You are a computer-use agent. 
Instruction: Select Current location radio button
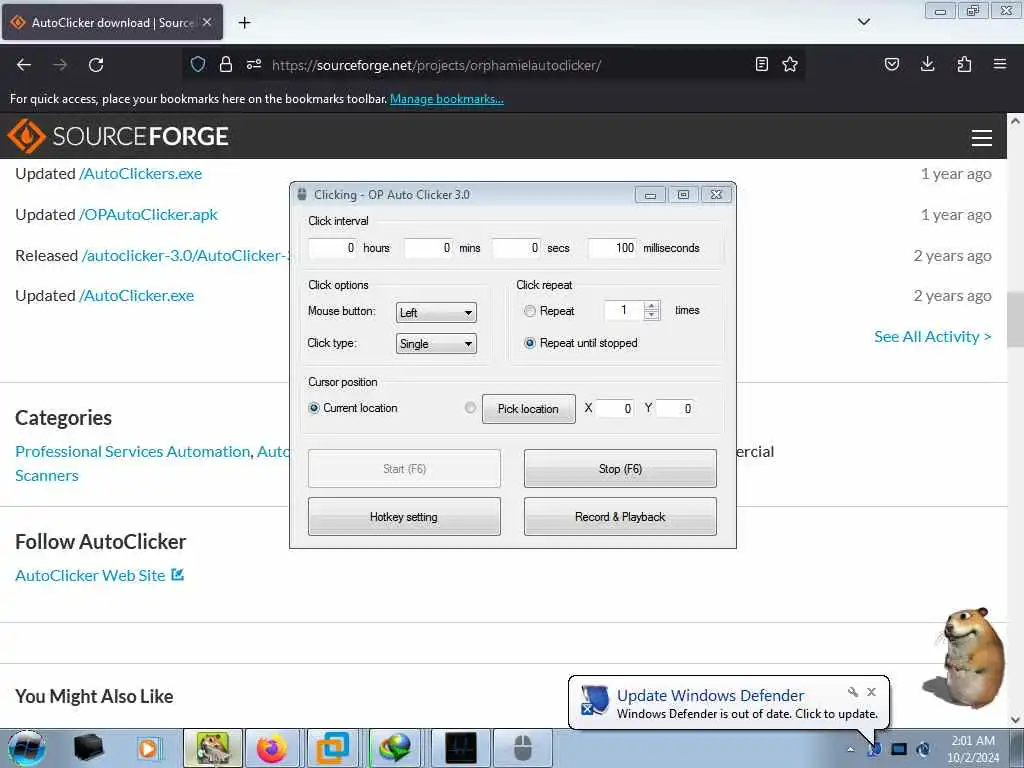point(314,408)
